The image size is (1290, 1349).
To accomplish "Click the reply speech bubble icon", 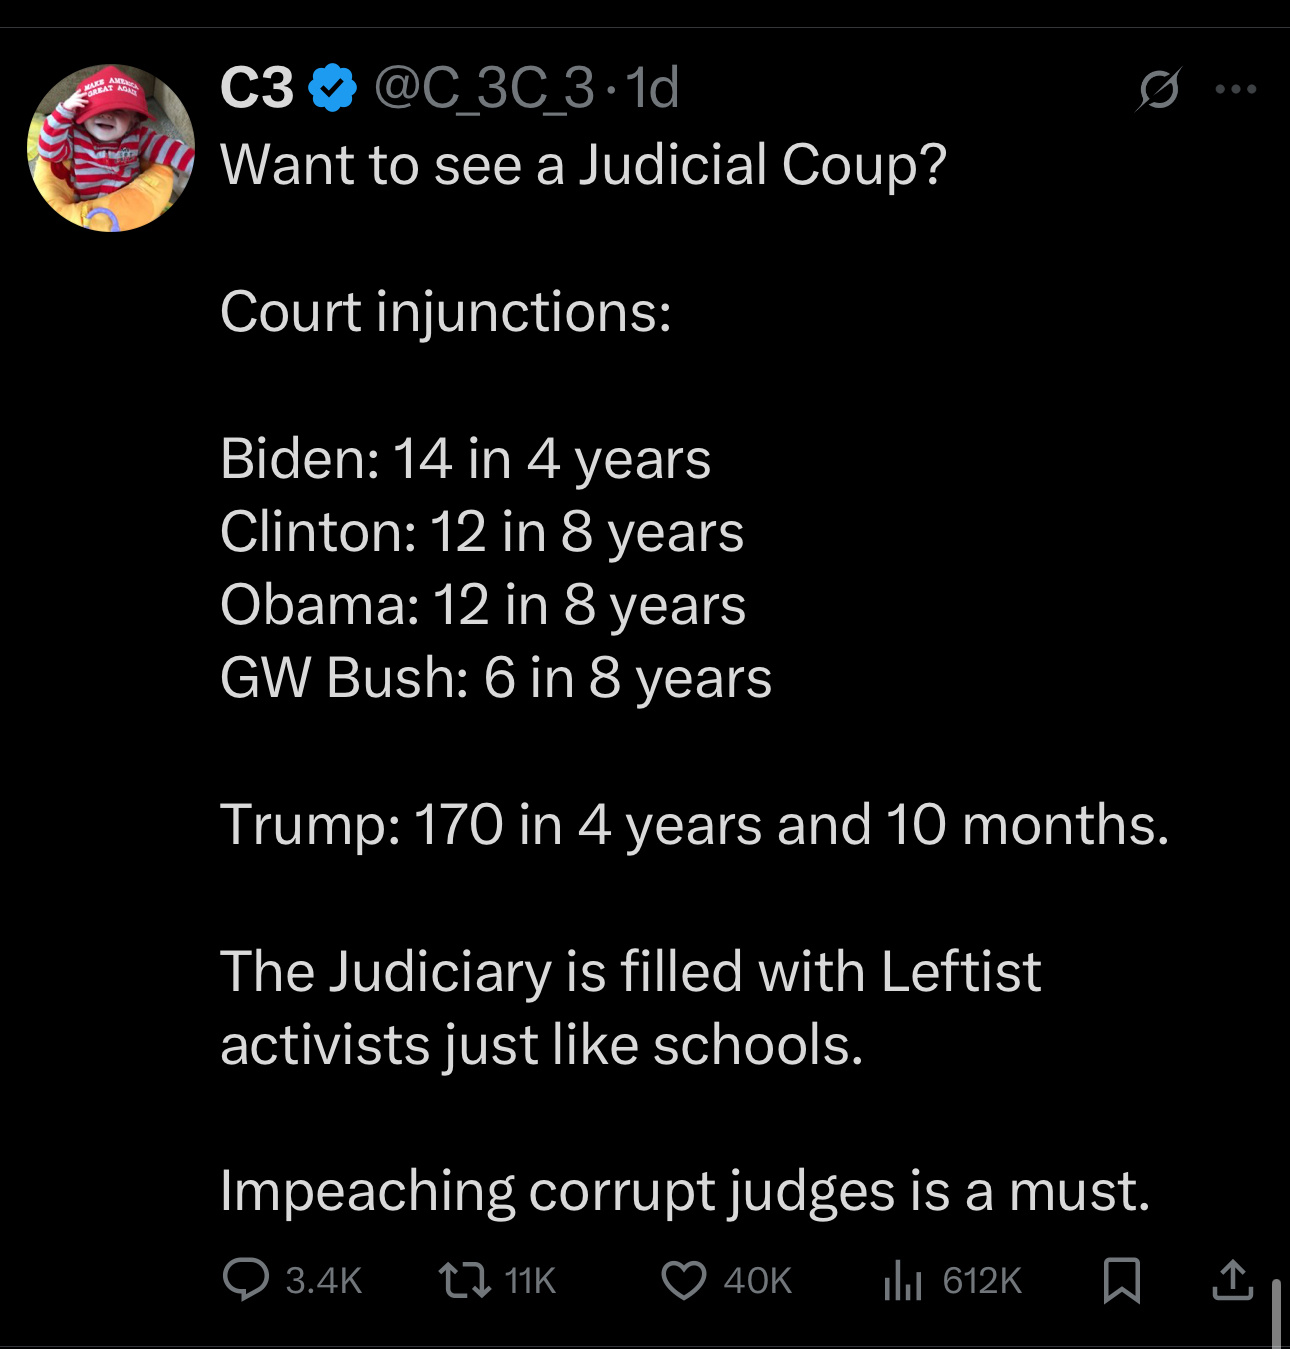I will [x=245, y=1280].
